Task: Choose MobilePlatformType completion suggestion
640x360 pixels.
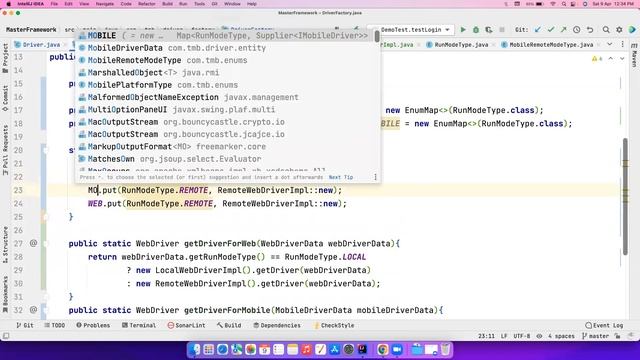Action: (x=224, y=85)
